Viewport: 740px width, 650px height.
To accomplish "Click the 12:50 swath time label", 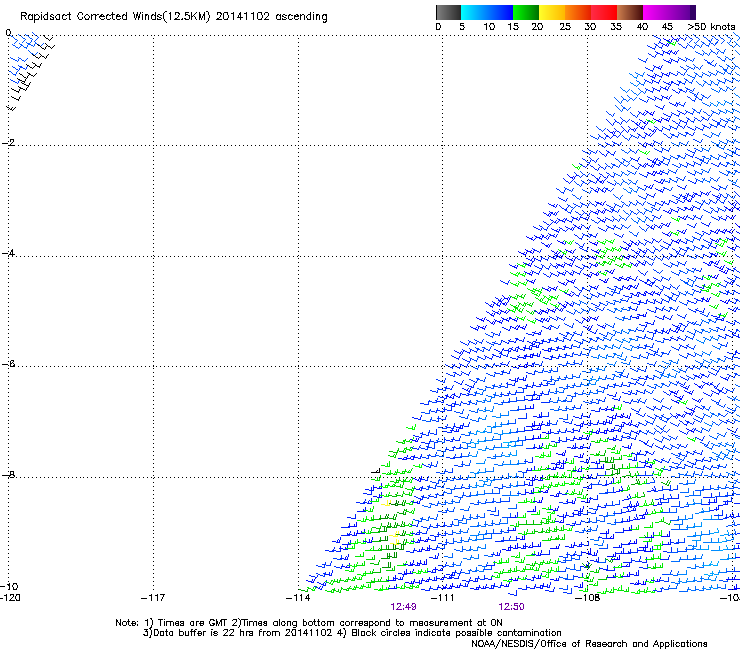I will click(x=511, y=607).
